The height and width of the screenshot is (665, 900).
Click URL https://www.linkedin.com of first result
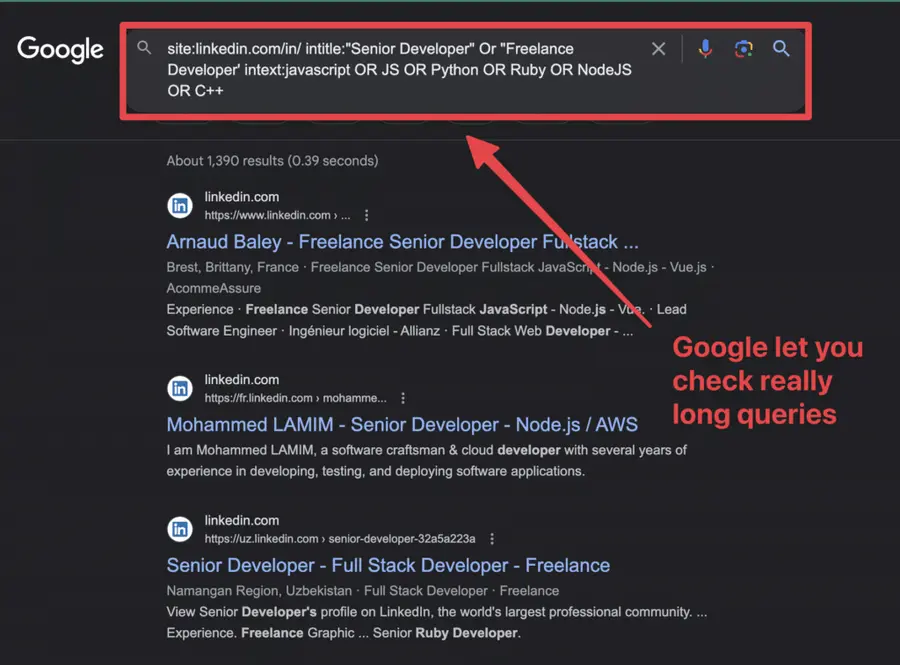click(277, 215)
